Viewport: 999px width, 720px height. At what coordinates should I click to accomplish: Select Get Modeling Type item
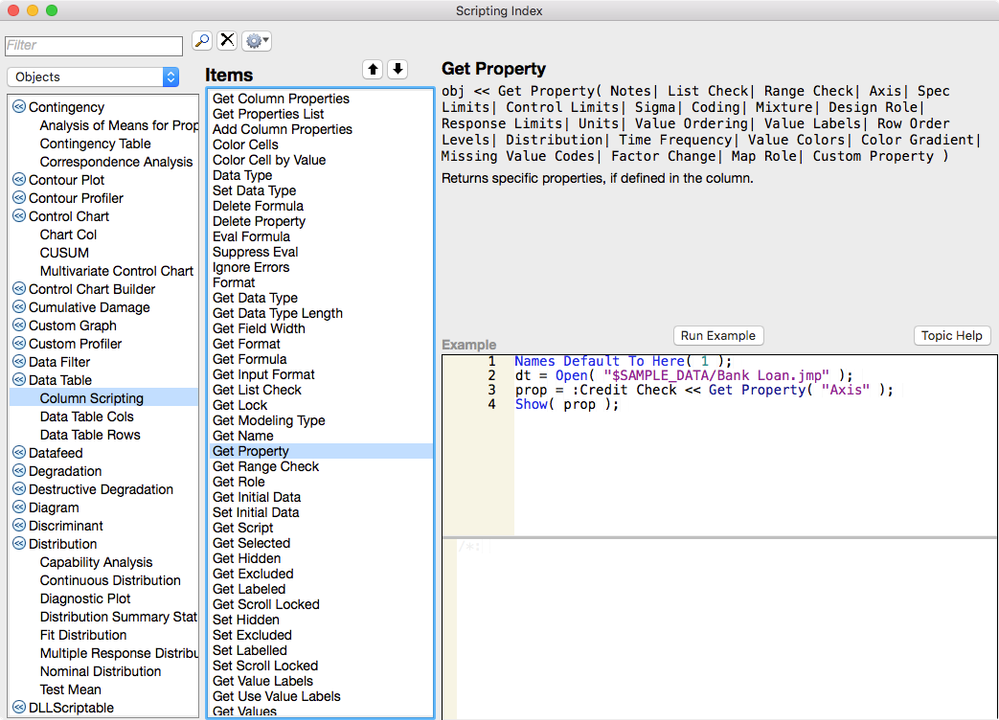(x=268, y=421)
